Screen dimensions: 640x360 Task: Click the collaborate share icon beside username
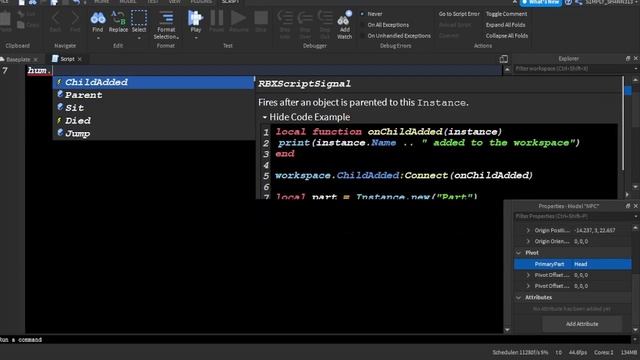[579, 2]
